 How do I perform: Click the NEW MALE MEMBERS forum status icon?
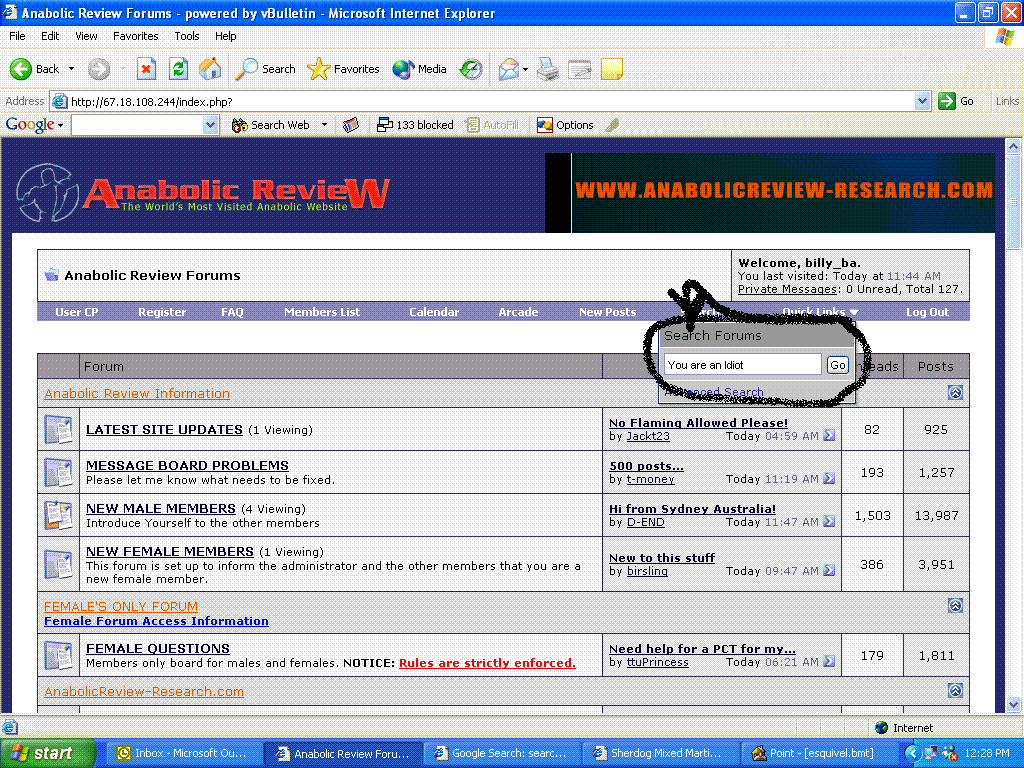(58, 515)
